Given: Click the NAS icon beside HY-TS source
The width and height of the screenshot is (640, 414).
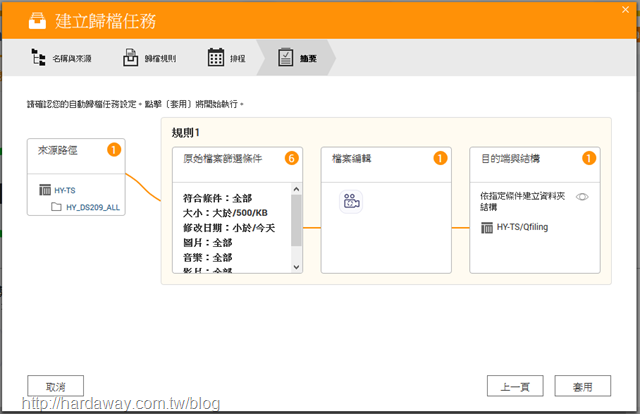Looking at the screenshot, I should pyautogui.click(x=45, y=190).
